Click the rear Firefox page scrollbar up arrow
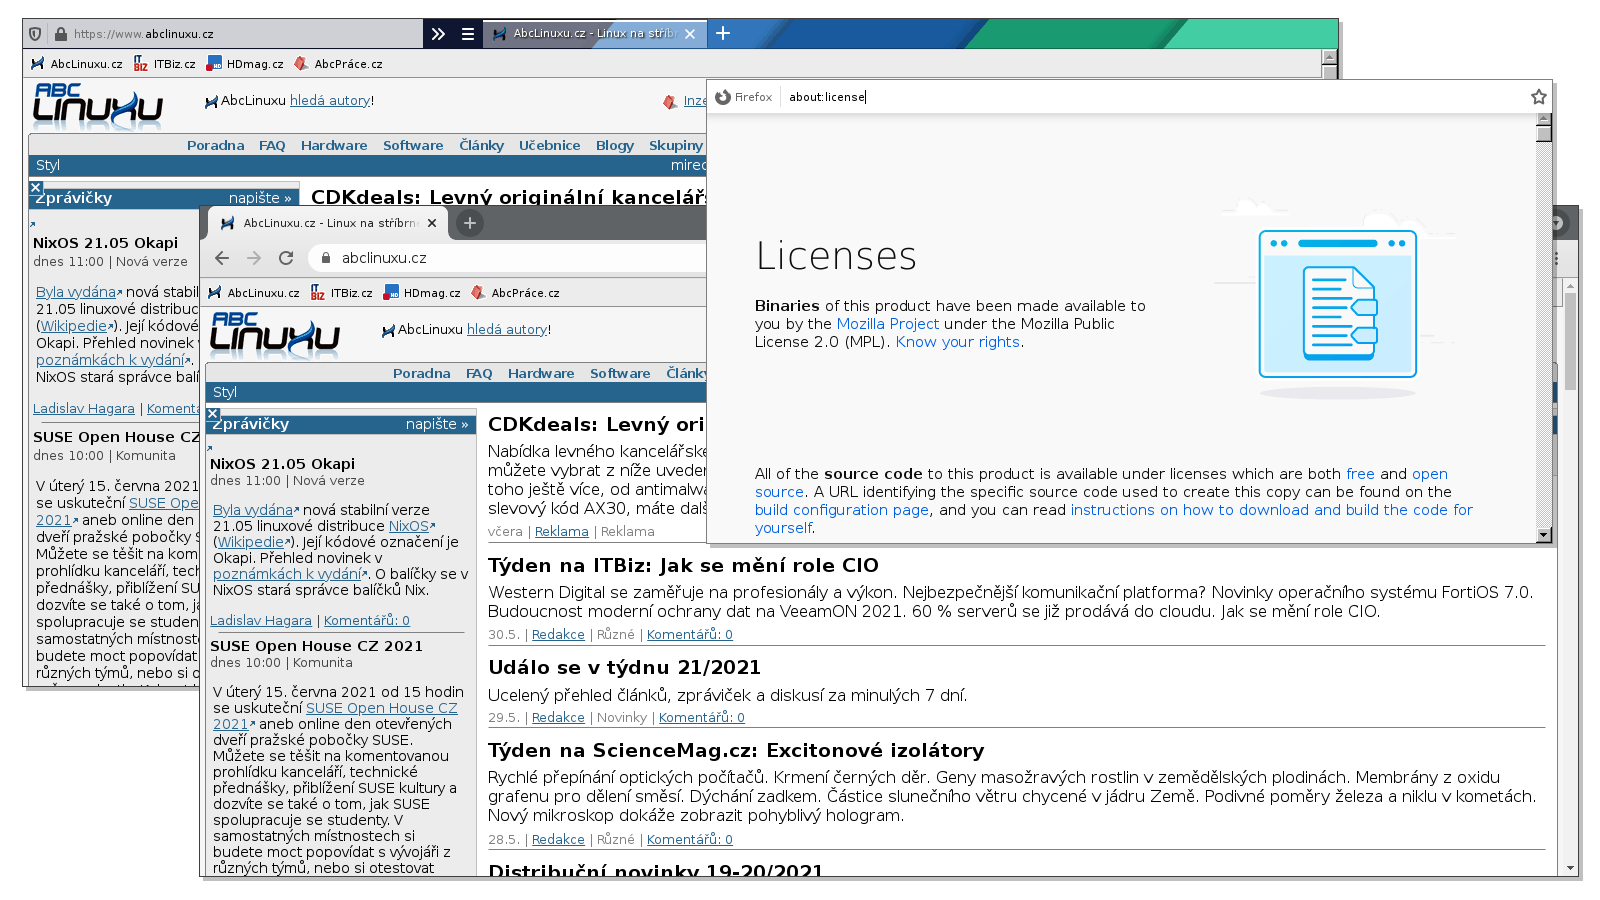The image size is (1600, 900). pos(1329,57)
